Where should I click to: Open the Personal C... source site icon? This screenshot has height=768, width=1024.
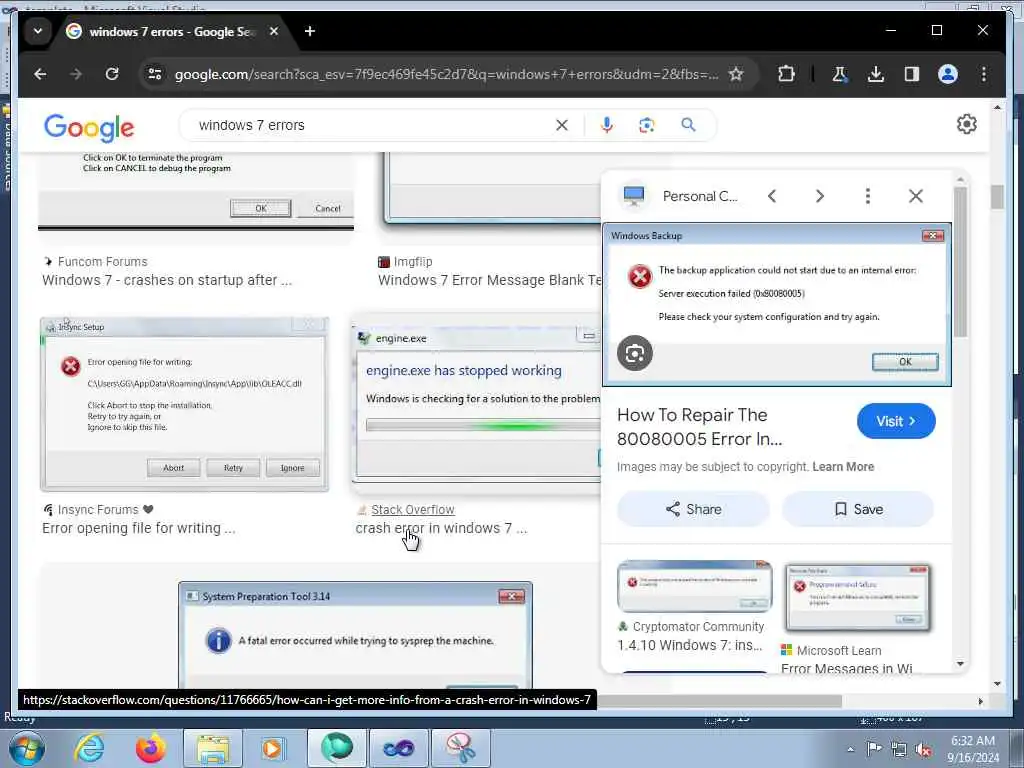(633, 196)
